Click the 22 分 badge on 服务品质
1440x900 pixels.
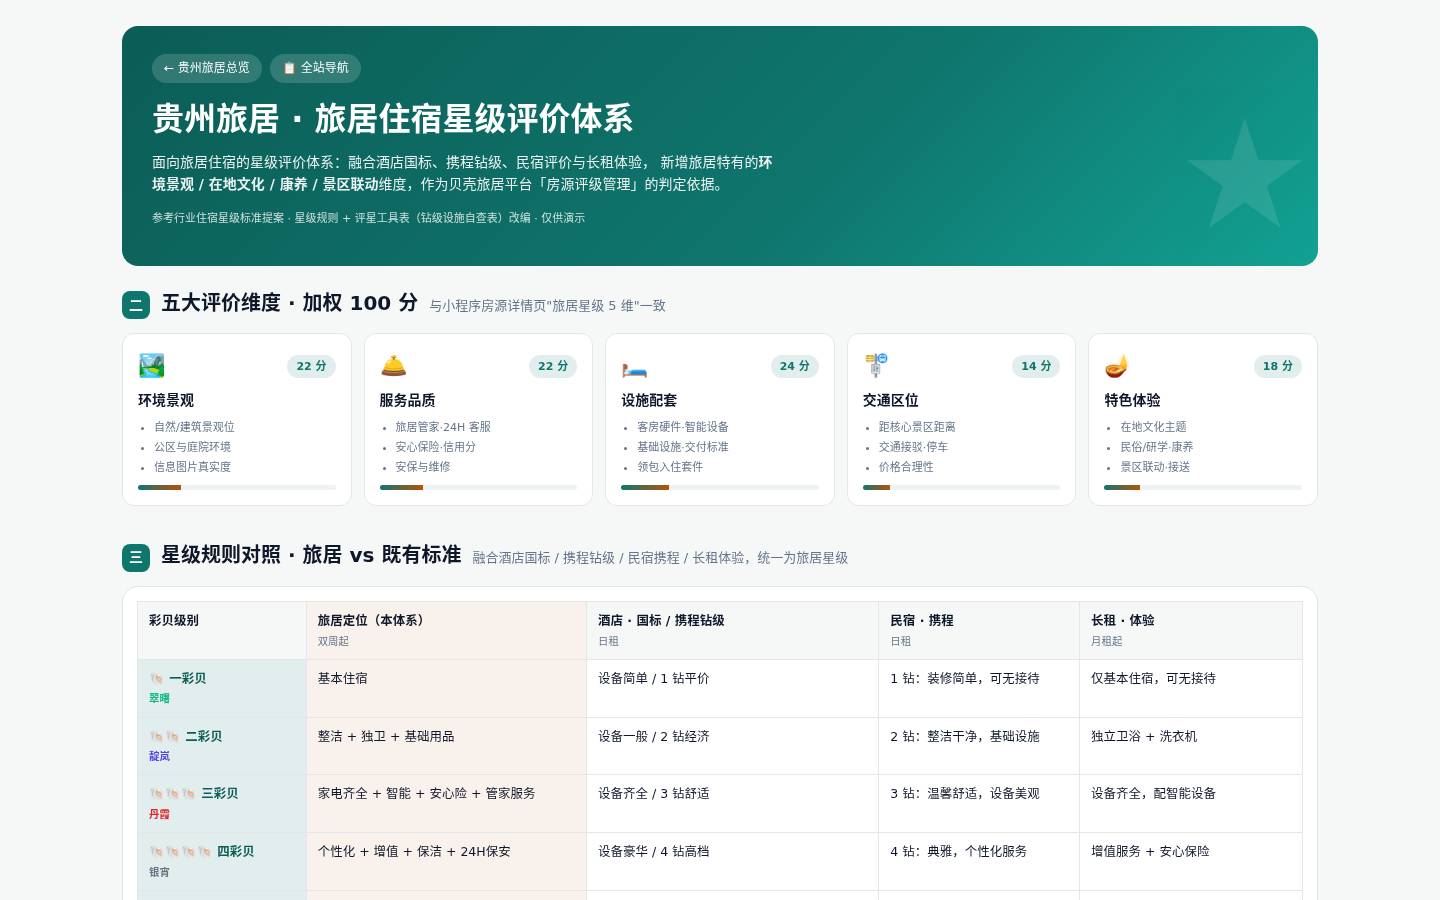coord(553,366)
